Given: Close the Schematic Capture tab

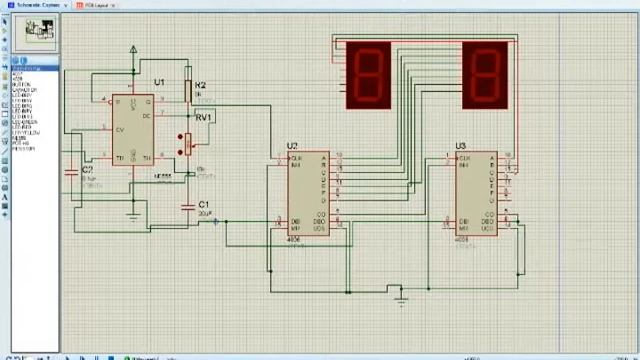Looking at the screenshot, I should pos(65,5).
